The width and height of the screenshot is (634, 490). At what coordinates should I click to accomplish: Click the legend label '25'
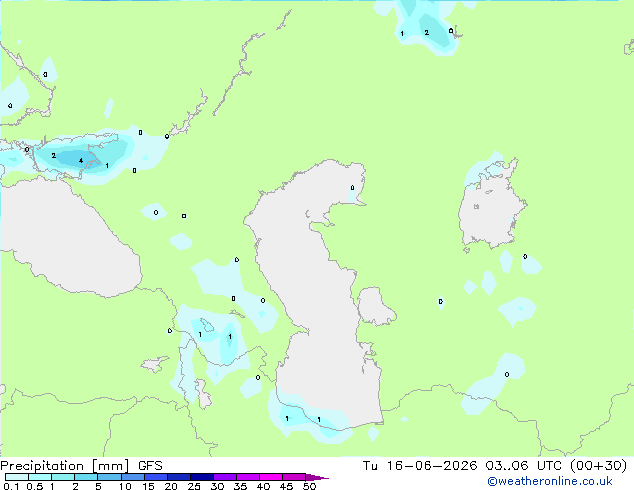194,486
